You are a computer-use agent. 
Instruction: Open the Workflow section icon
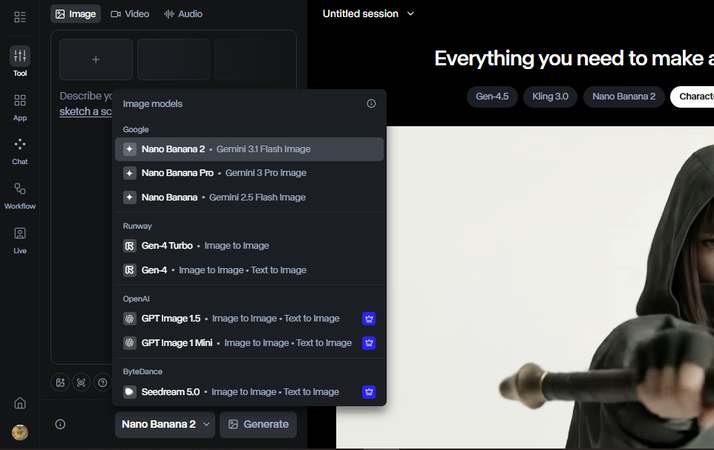20,189
